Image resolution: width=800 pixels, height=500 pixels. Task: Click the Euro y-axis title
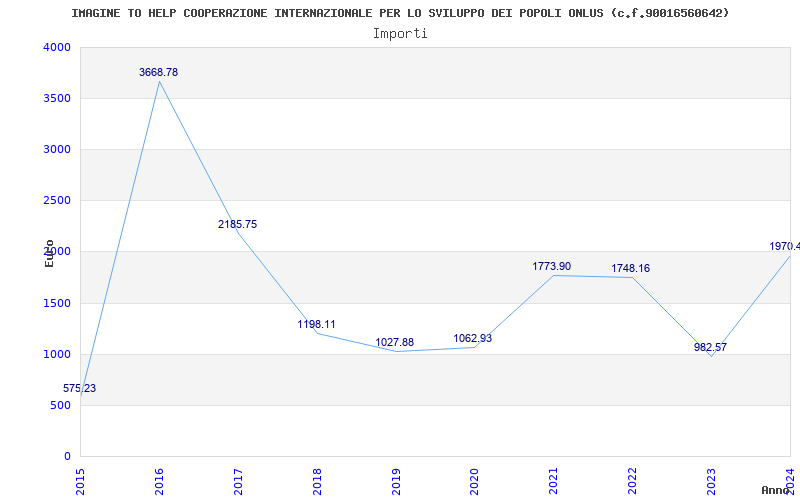pyautogui.click(x=49, y=253)
